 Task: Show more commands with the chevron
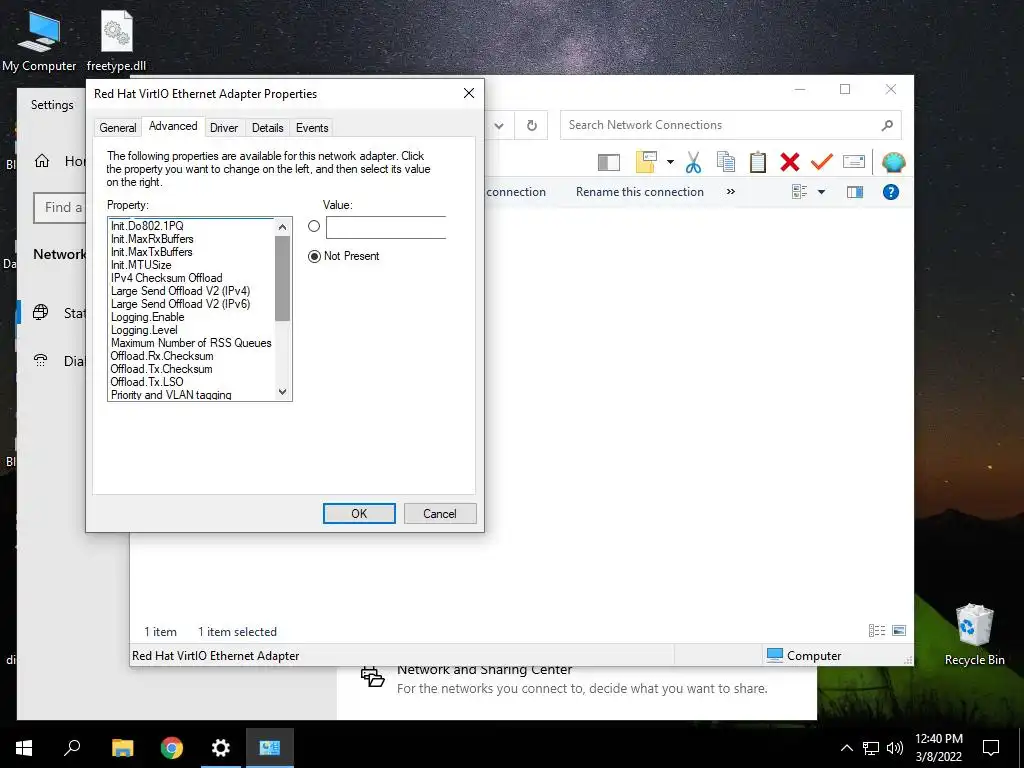click(731, 191)
